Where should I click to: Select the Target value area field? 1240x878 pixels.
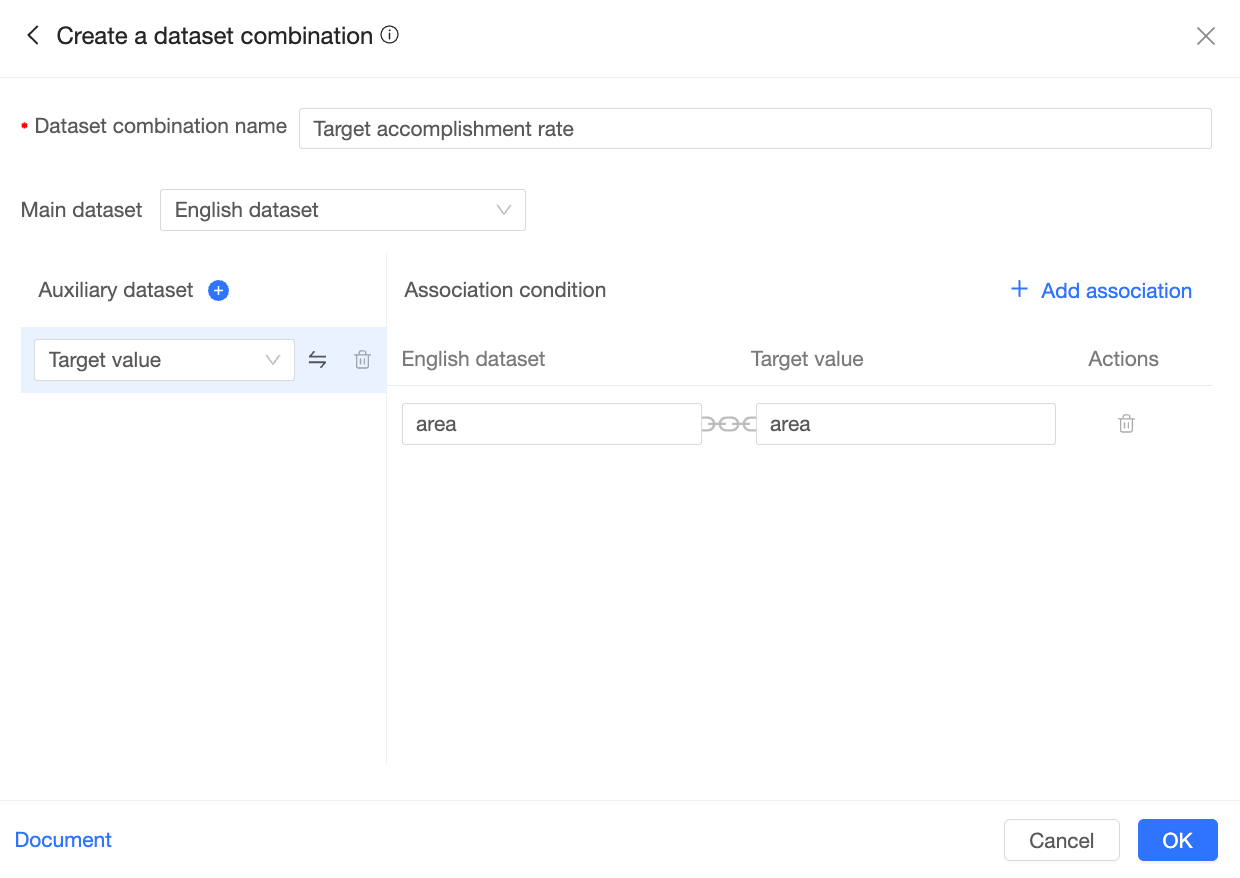click(906, 424)
